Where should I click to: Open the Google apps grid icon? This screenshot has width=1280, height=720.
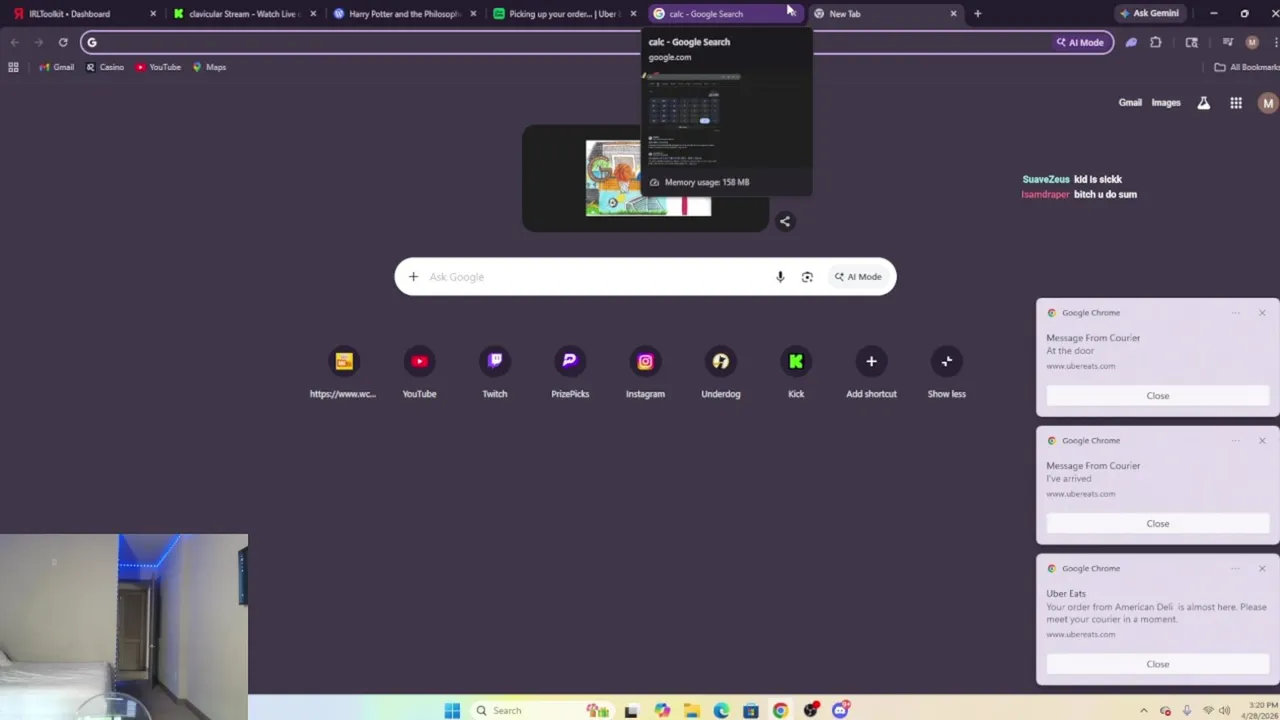click(1236, 103)
